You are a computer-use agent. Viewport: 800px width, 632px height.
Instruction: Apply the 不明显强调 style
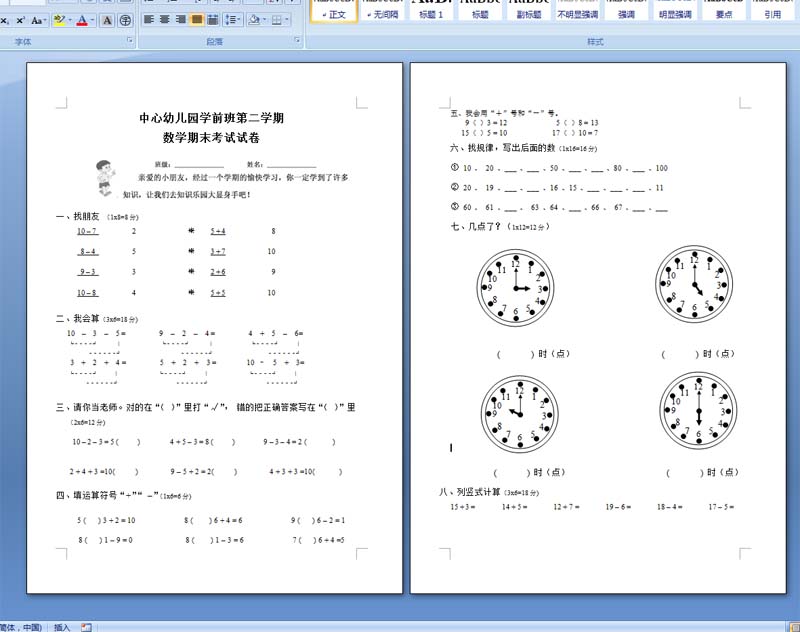[578, 11]
